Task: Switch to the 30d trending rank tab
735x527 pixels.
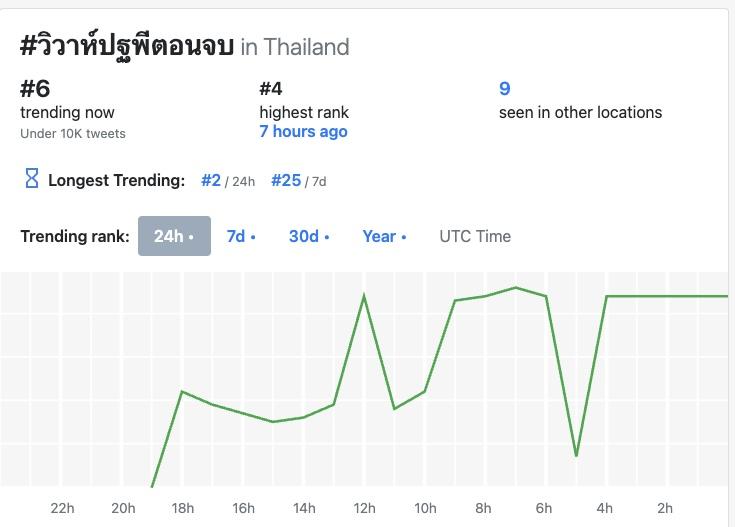Action: point(309,236)
